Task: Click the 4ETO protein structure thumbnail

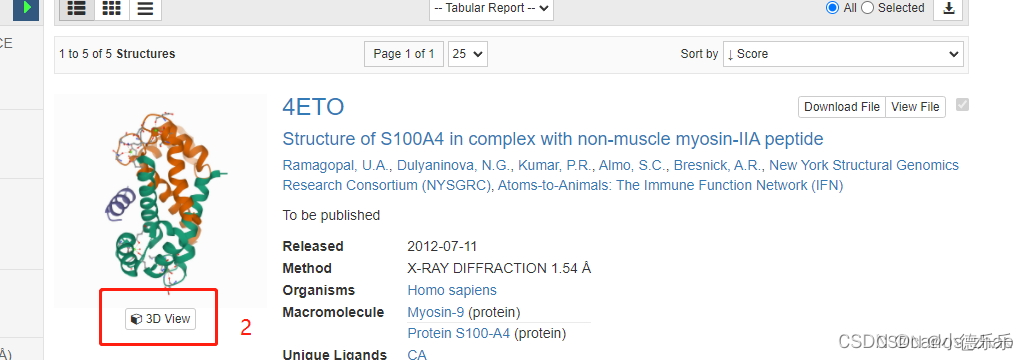Action: [161, 200]
